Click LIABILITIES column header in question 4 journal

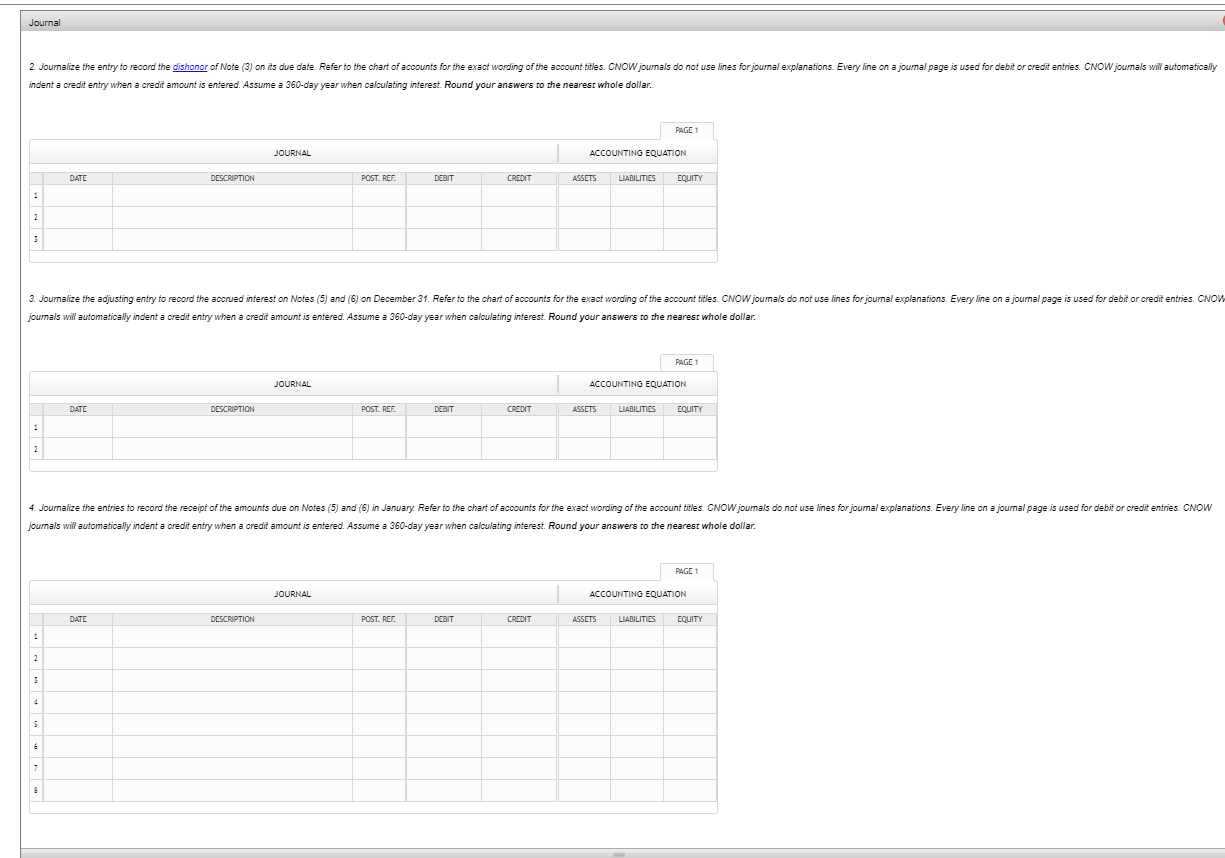point(637,619)
